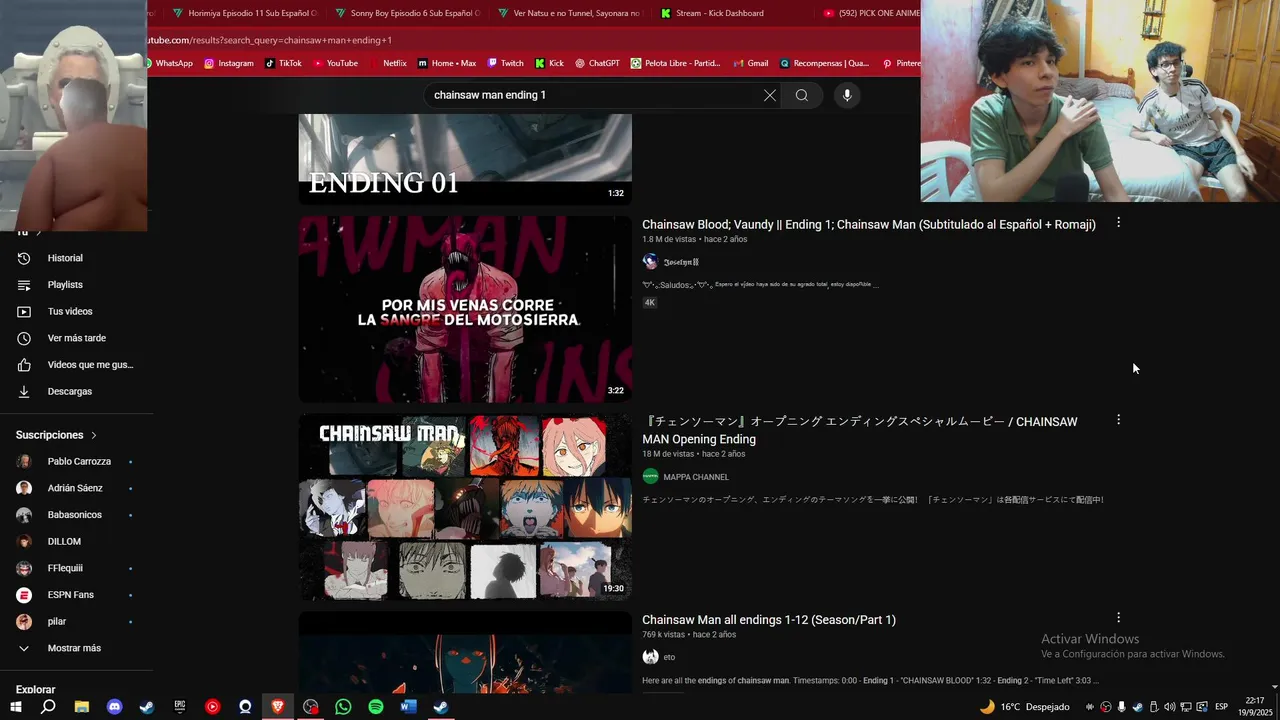Start voice search with the microphone icon
This screenshot has height=720, width=1280.
(847, 95)
